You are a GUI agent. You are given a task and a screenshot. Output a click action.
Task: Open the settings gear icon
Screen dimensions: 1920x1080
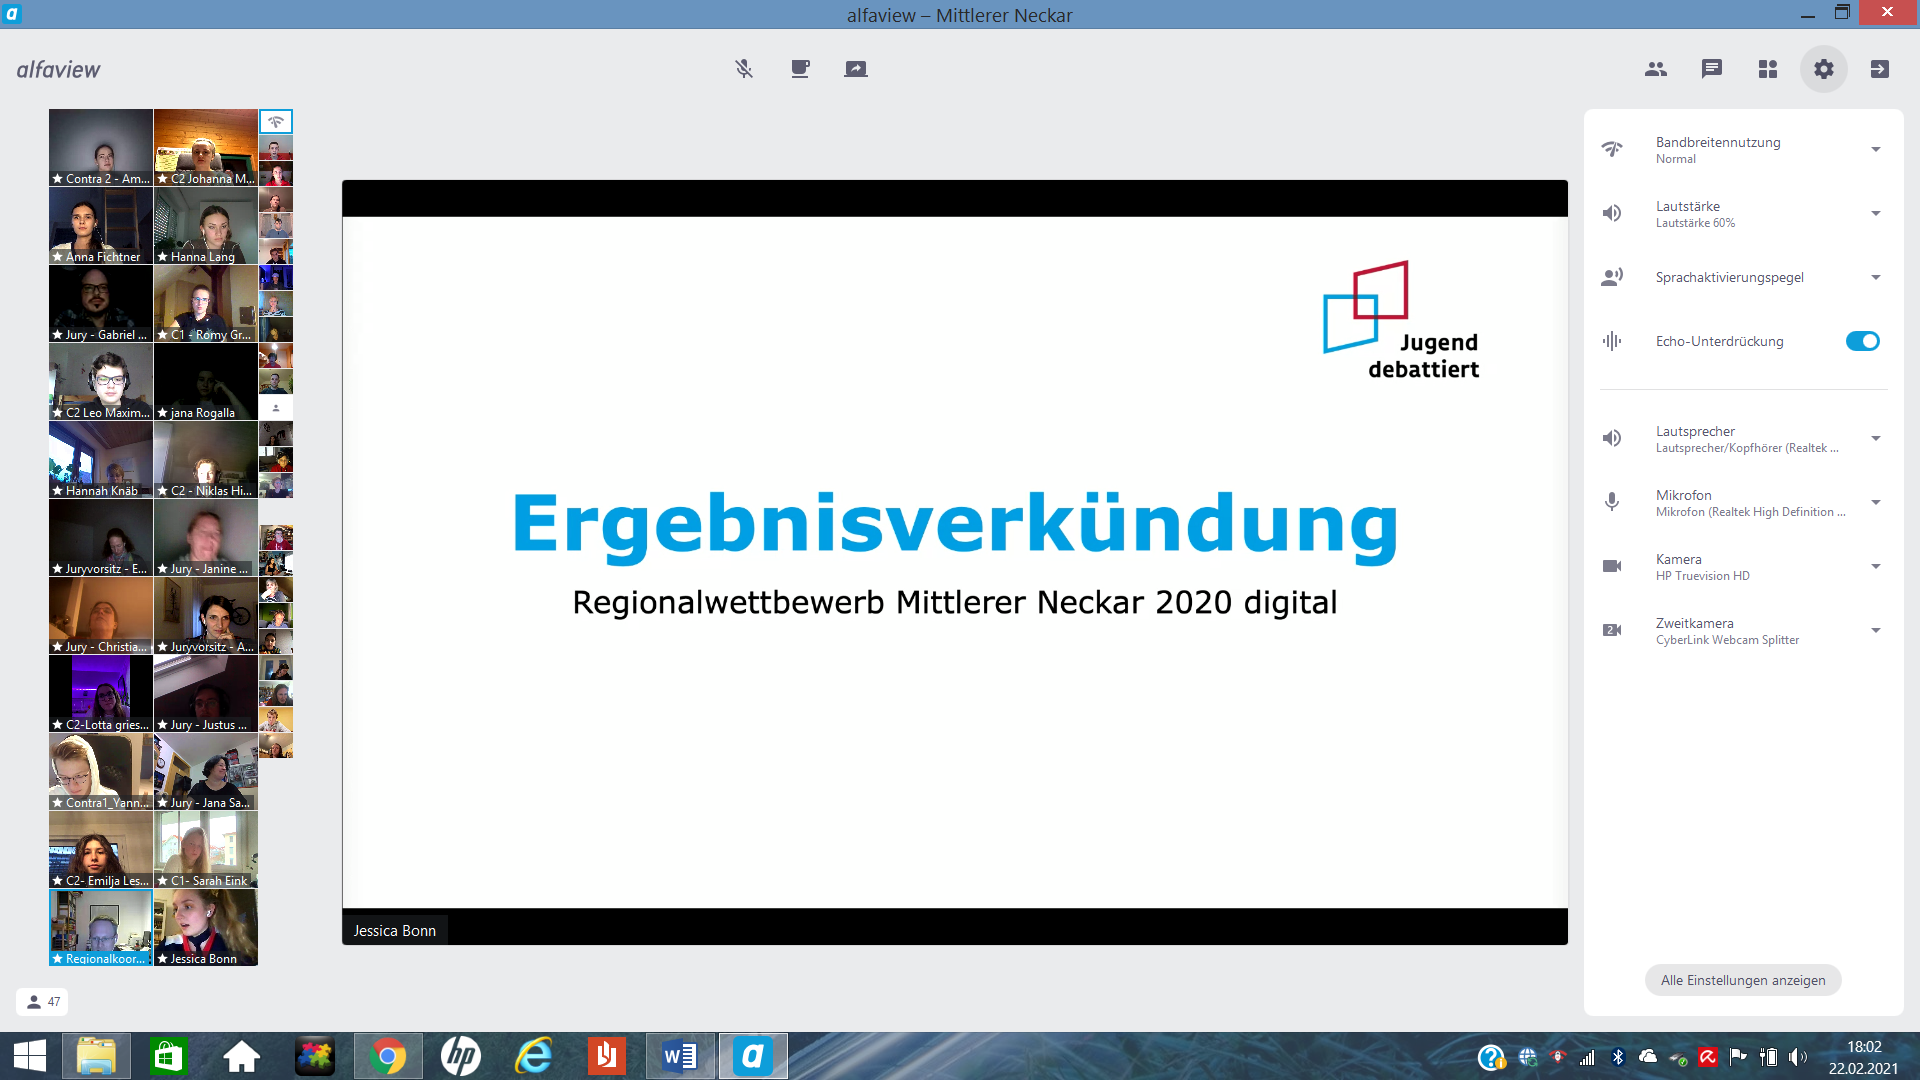point(1824,69)
